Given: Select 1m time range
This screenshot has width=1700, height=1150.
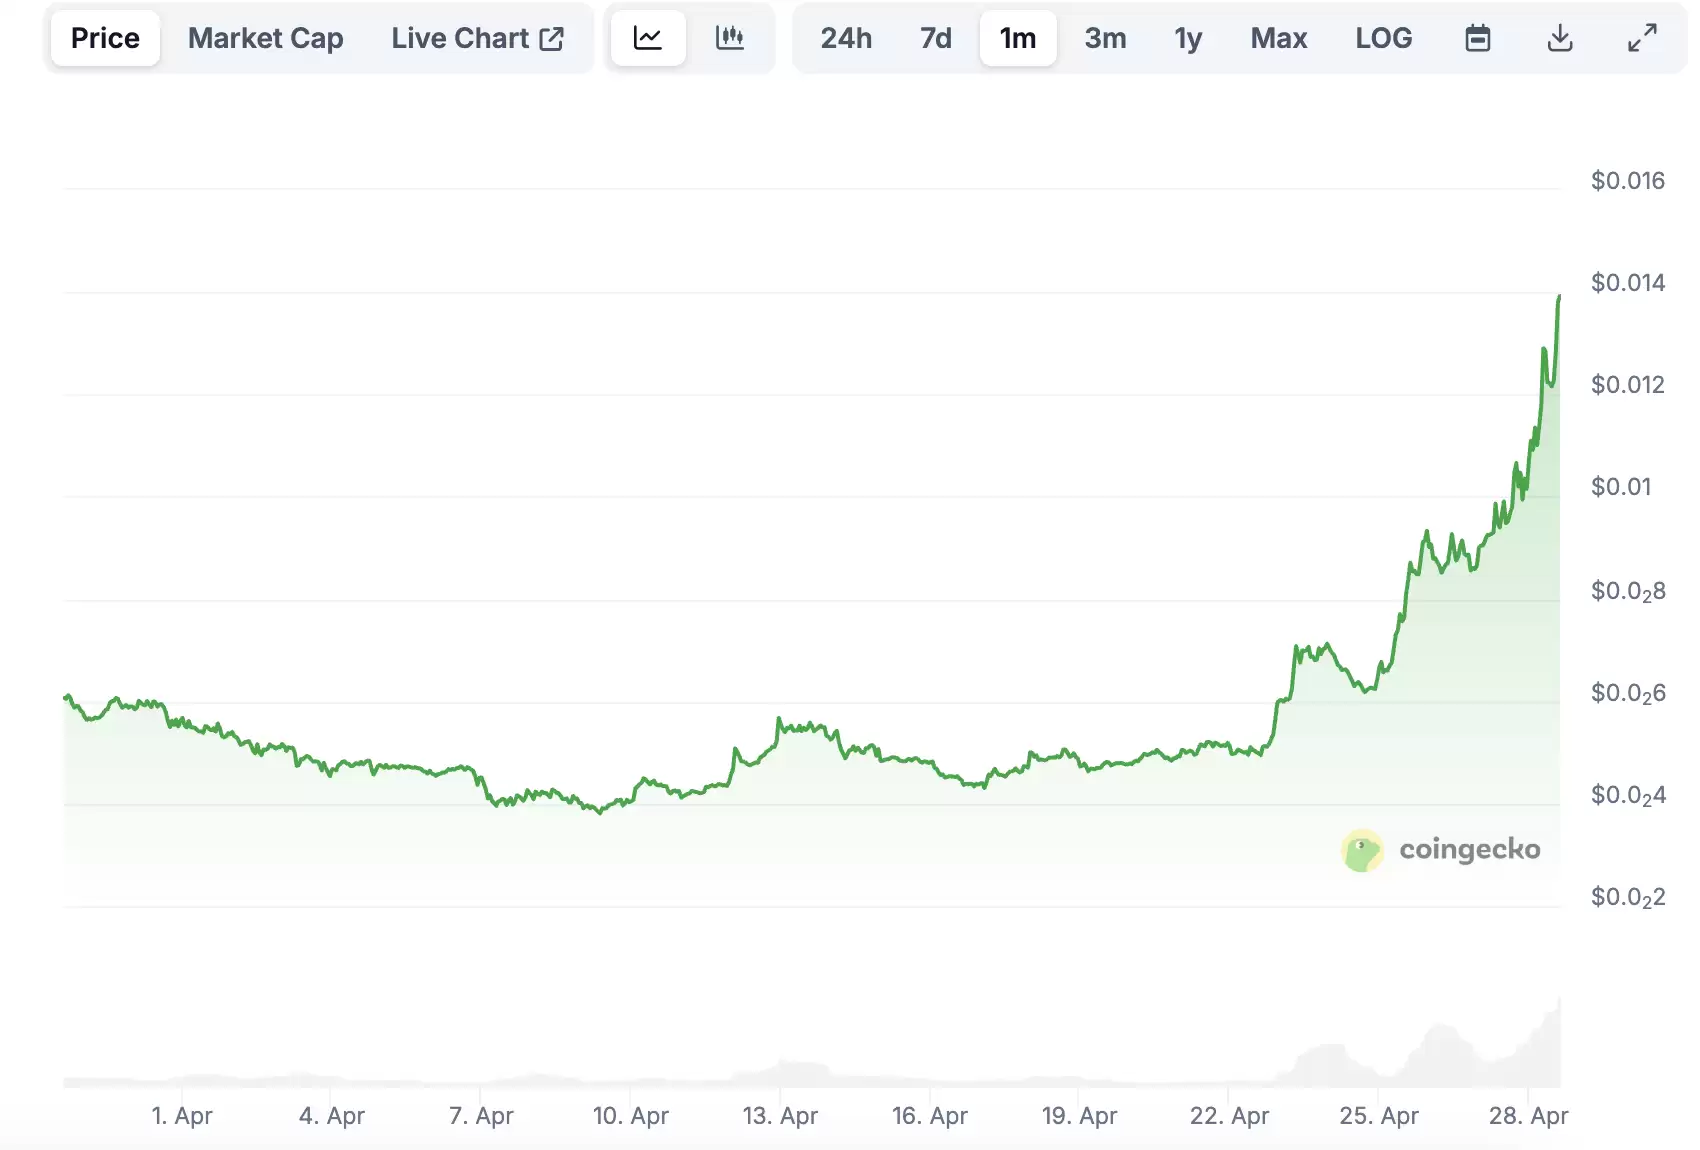Looking at the screenshot, I should tap(1018, 38).
